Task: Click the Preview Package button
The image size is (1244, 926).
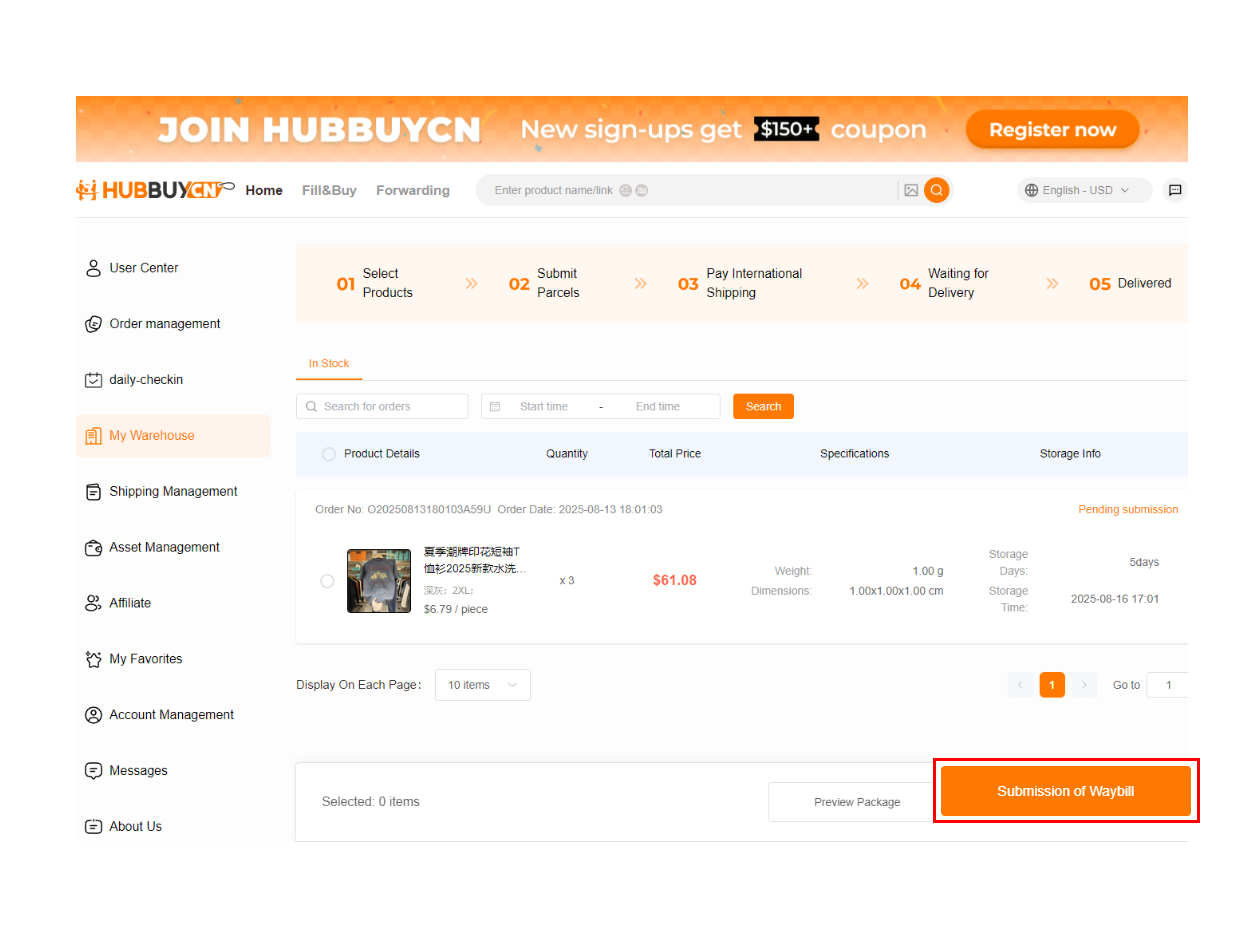Action: pyautogui.click(x=856, y=802)
